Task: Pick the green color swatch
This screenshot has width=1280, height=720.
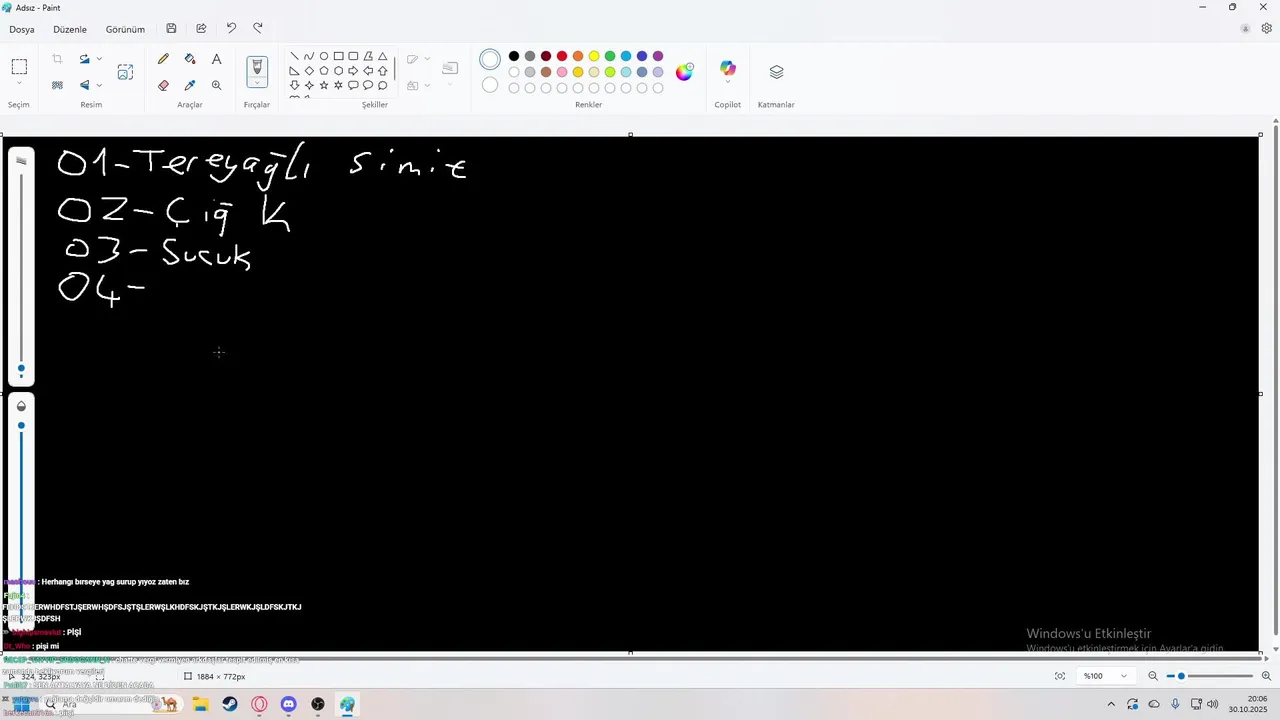Action: click(x=610, y=56)
